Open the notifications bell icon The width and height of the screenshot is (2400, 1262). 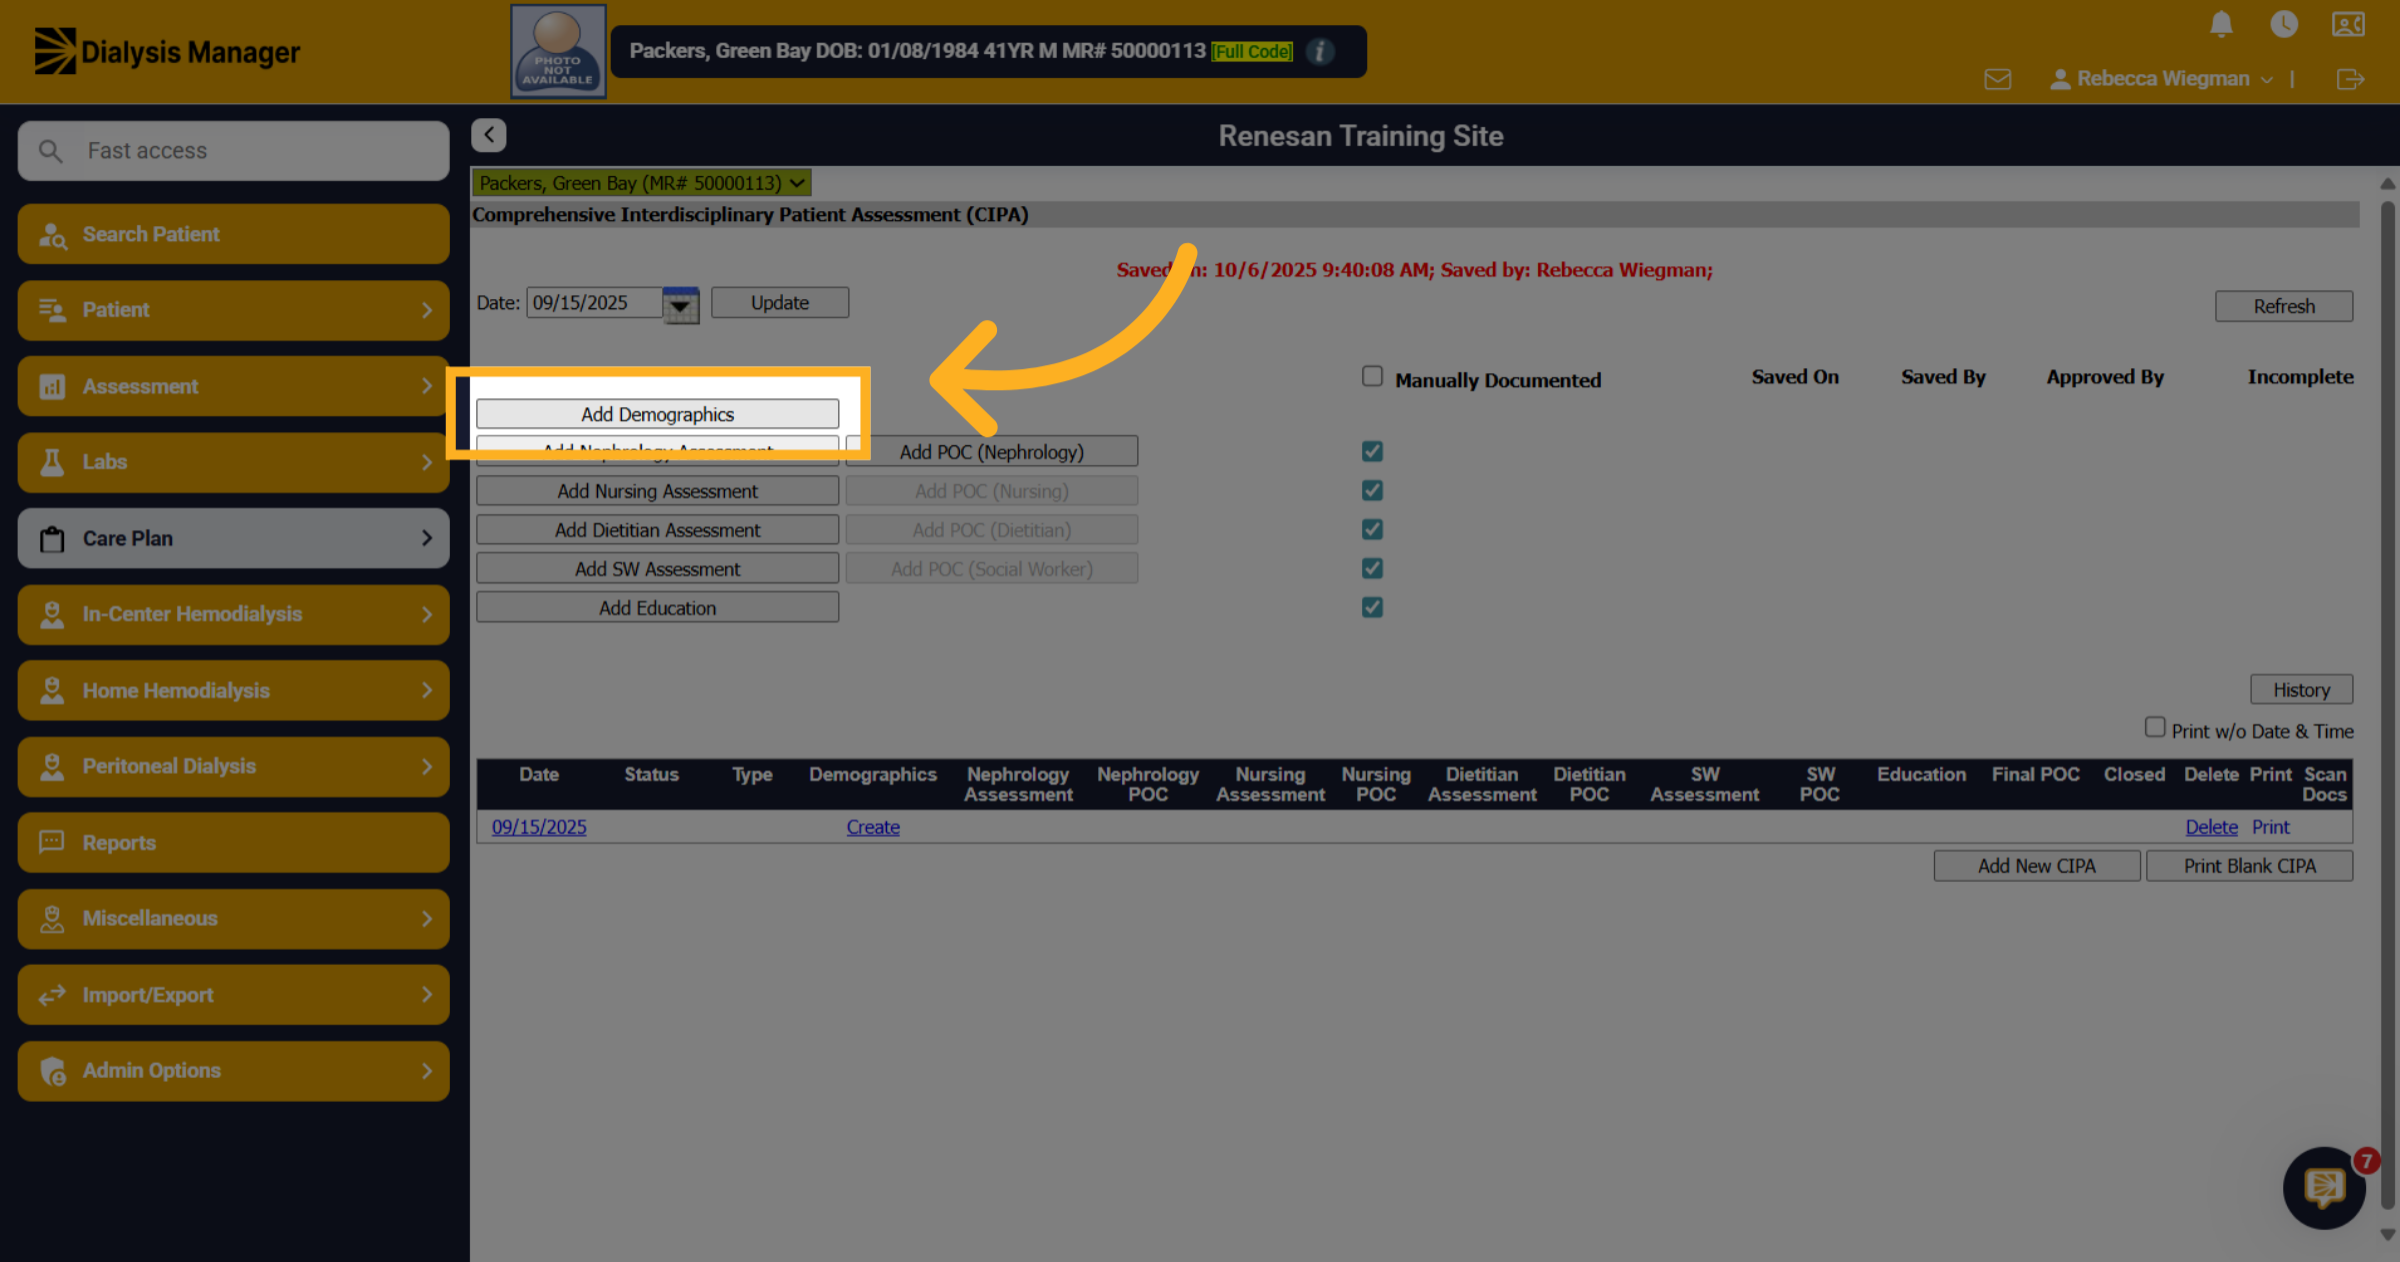click(2220, 24)
